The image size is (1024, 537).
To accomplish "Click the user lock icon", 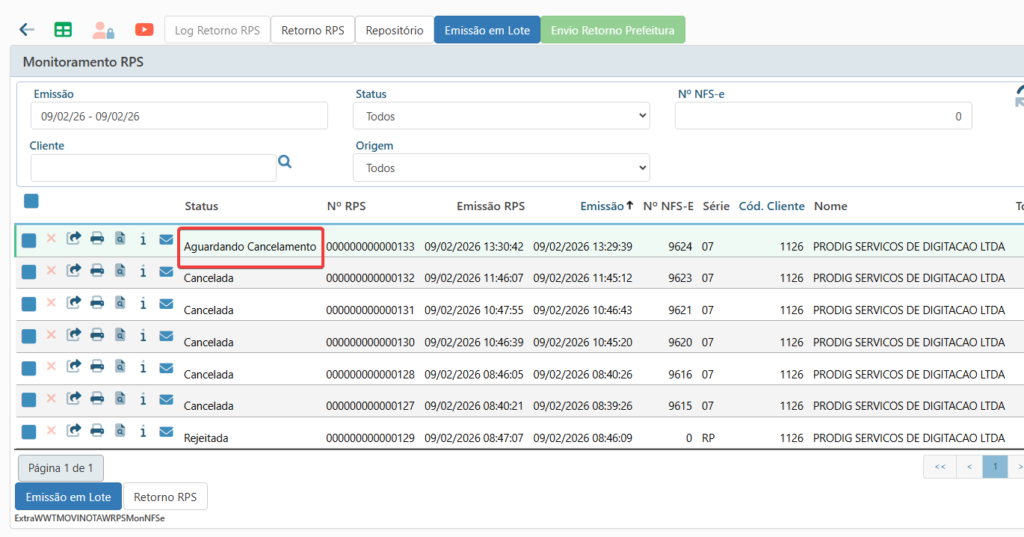I will [103, 30].
